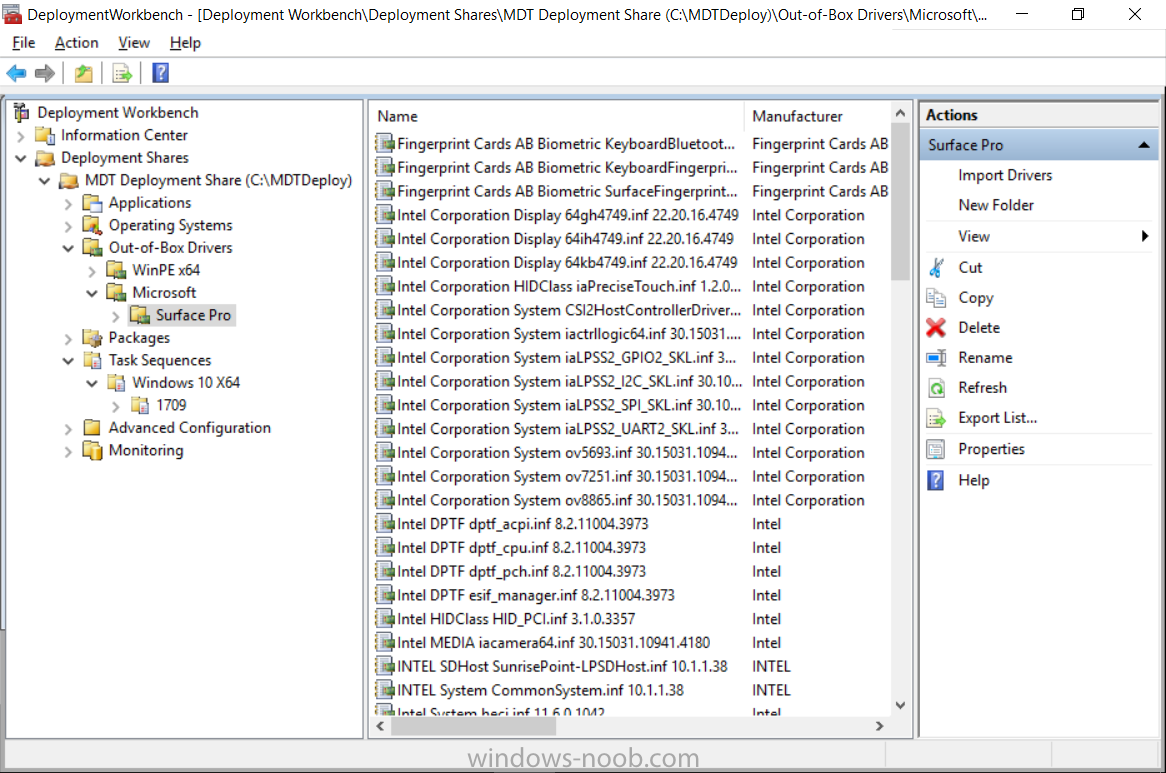The image size is (1166, 773).
Task: Click driver icon for Intel HIDClass HID_PCI.inf
Action: 385,619
